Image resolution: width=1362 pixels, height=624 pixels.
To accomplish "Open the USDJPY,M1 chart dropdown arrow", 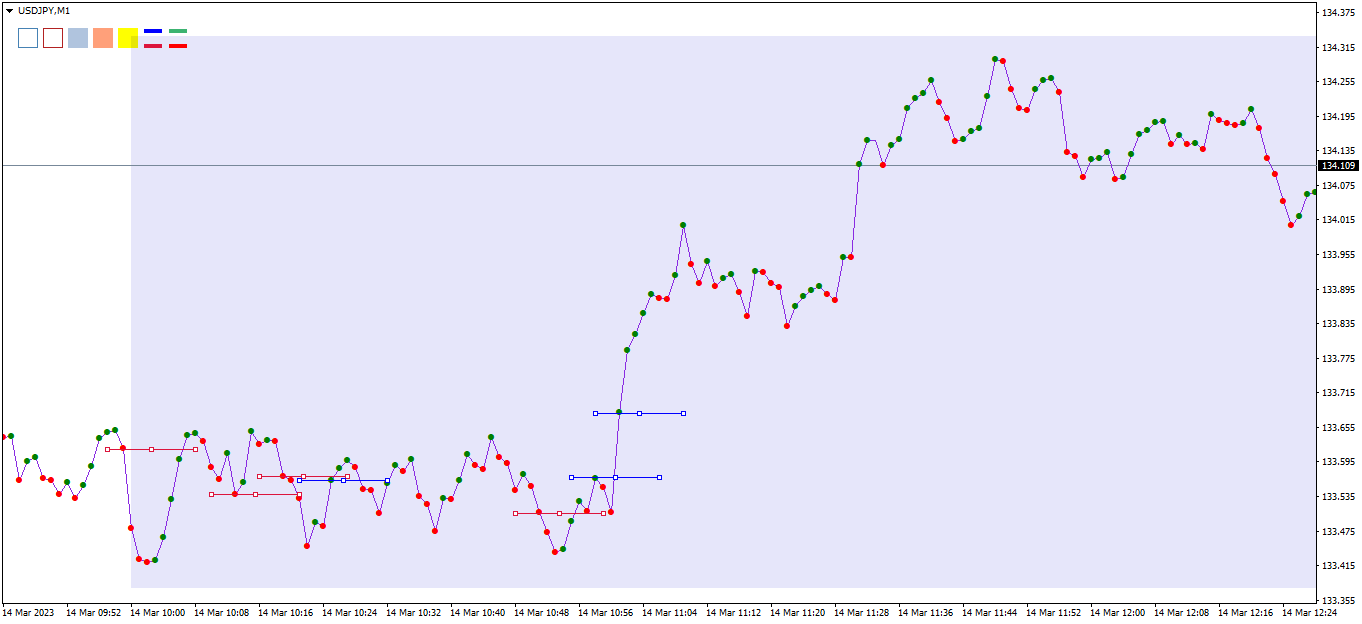I will pyautogui.click(x=10, y=10).
